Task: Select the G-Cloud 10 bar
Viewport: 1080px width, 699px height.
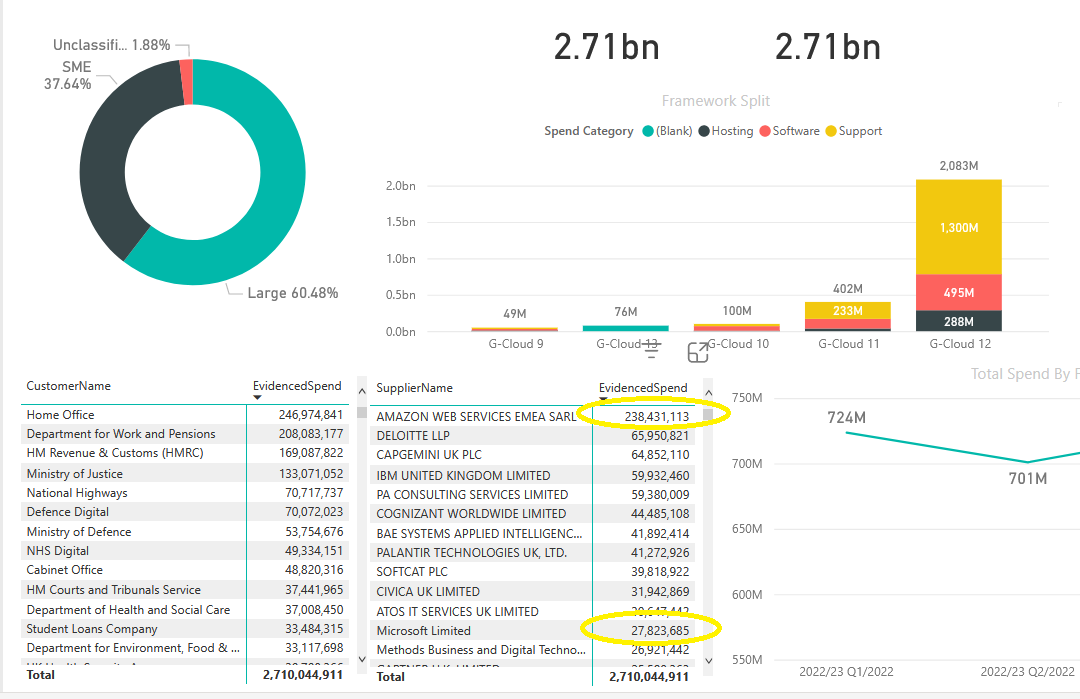Action: pyautogui.click(x=736, y=328)
